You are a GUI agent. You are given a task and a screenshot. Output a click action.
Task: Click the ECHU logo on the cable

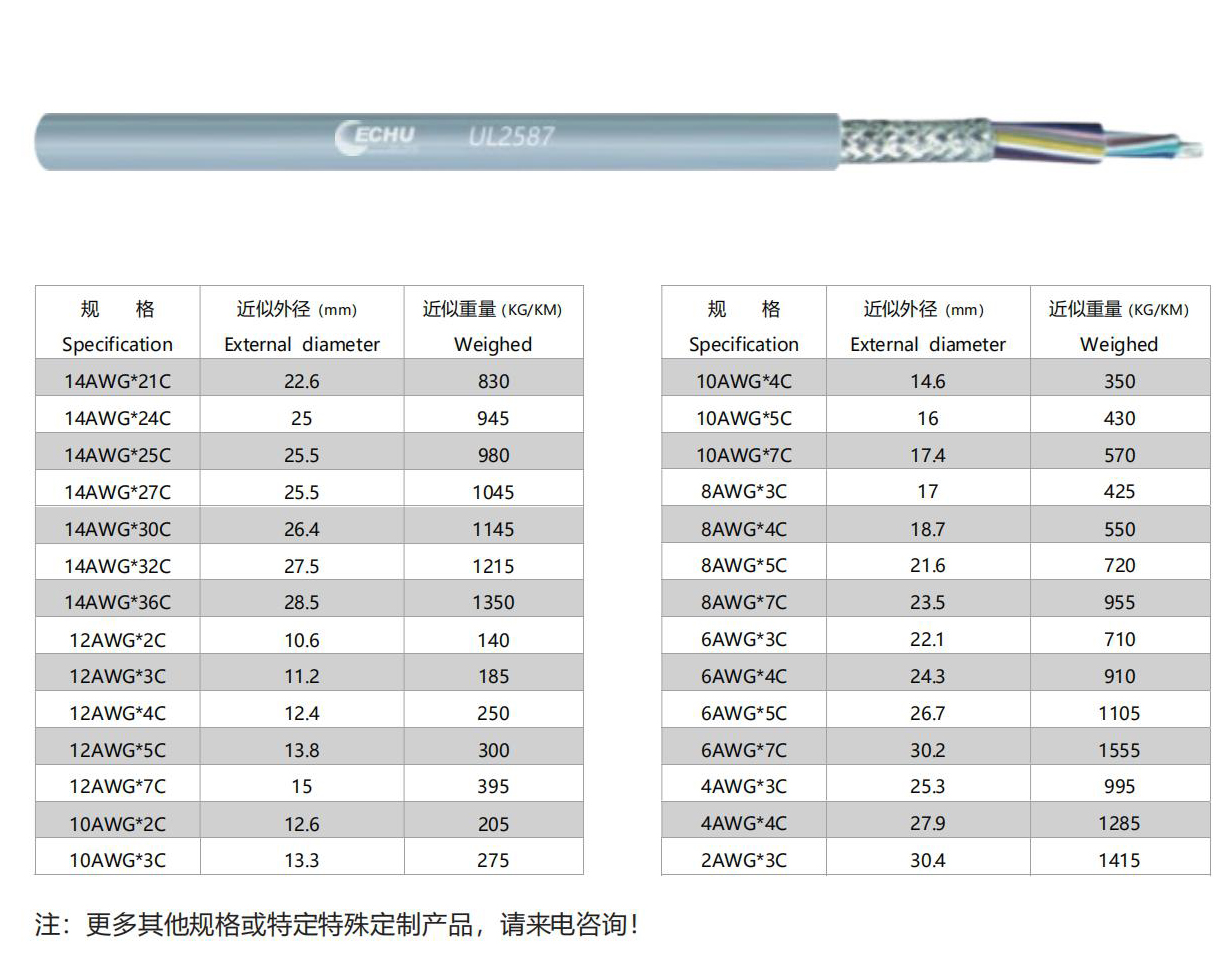click(x=376, y=138)
